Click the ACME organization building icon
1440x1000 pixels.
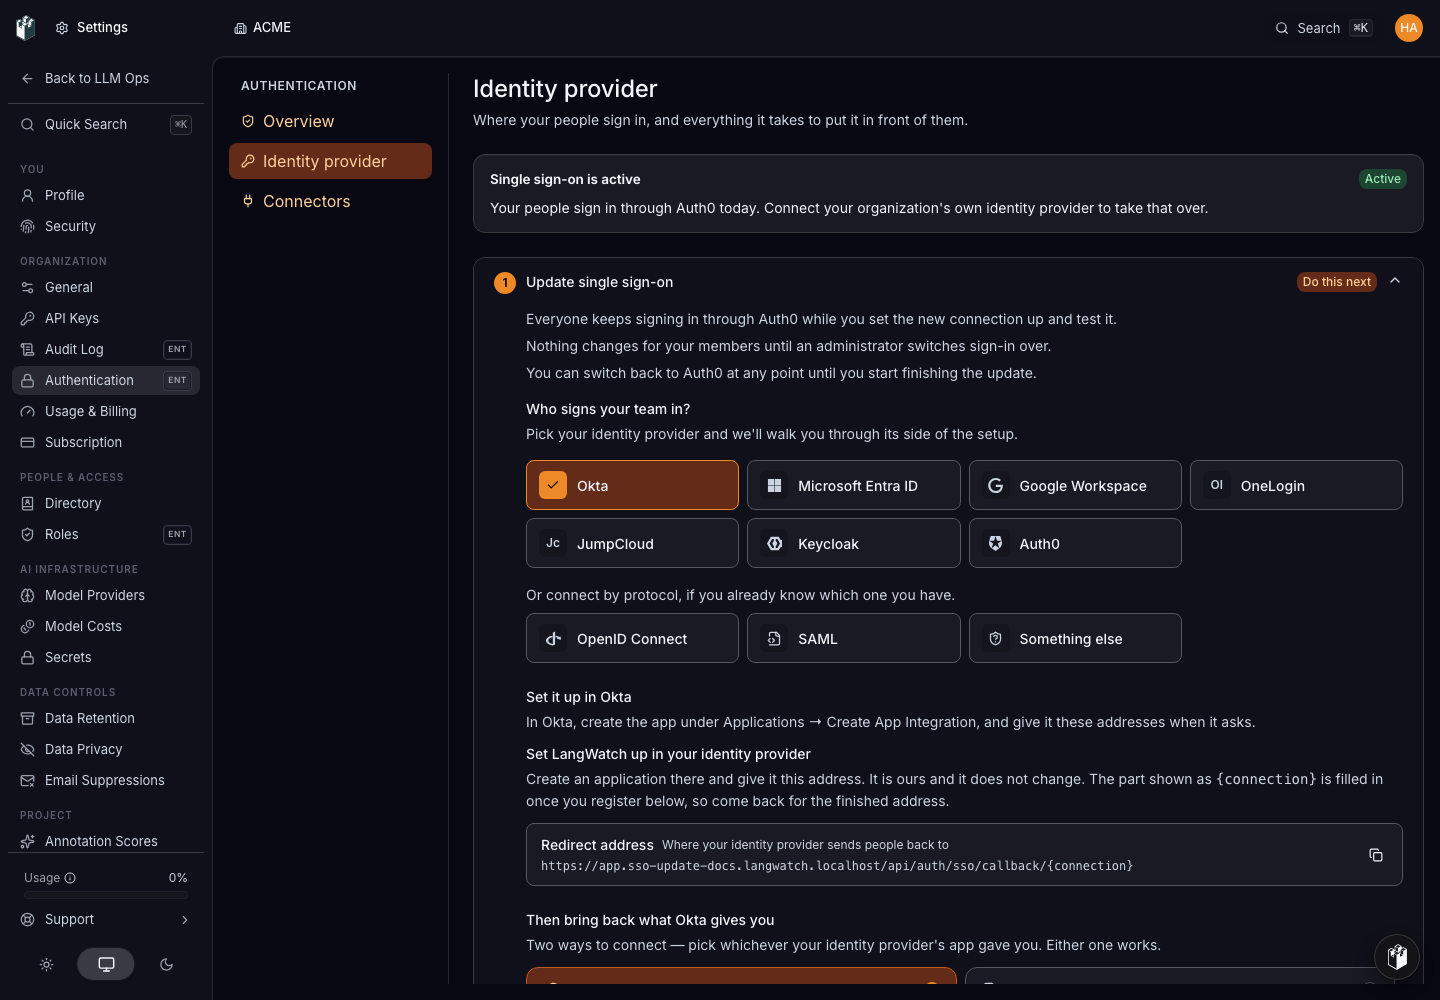coord(240,28)
